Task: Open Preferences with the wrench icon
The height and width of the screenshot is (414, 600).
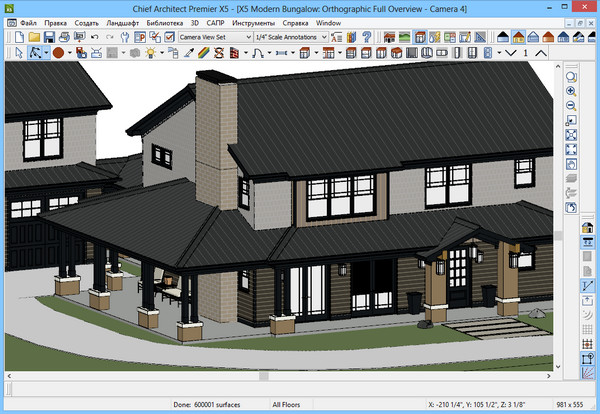Action: pyautogui.click(x=125, y=37)
